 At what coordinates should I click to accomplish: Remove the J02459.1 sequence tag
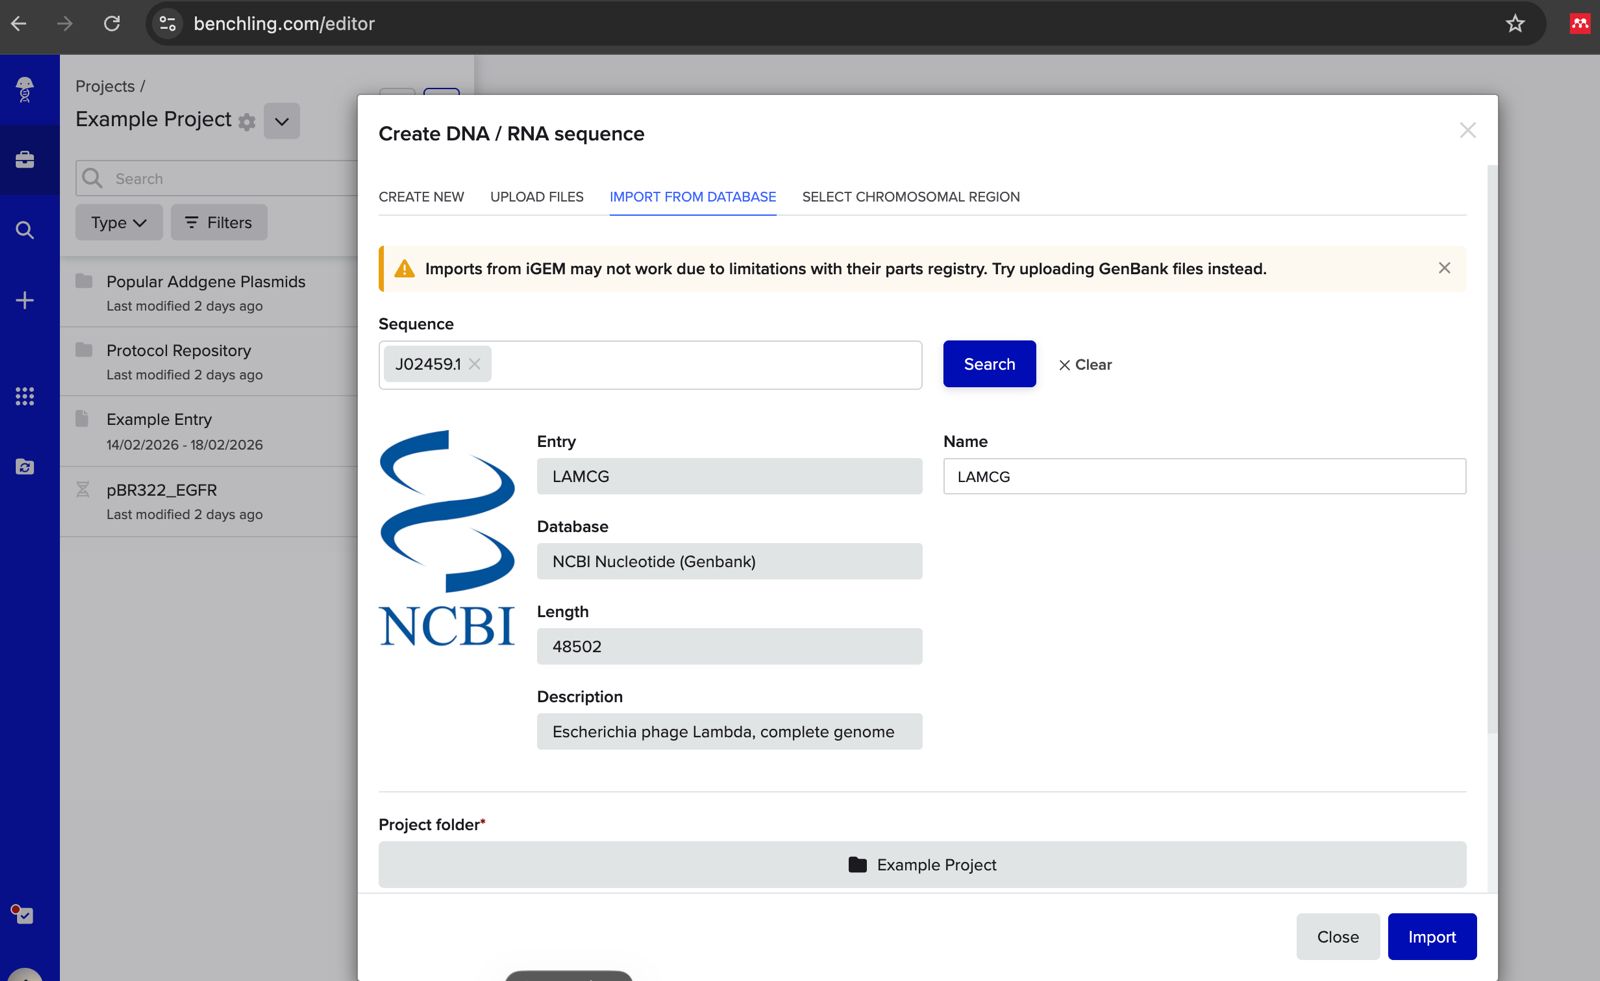coord(475,364)
